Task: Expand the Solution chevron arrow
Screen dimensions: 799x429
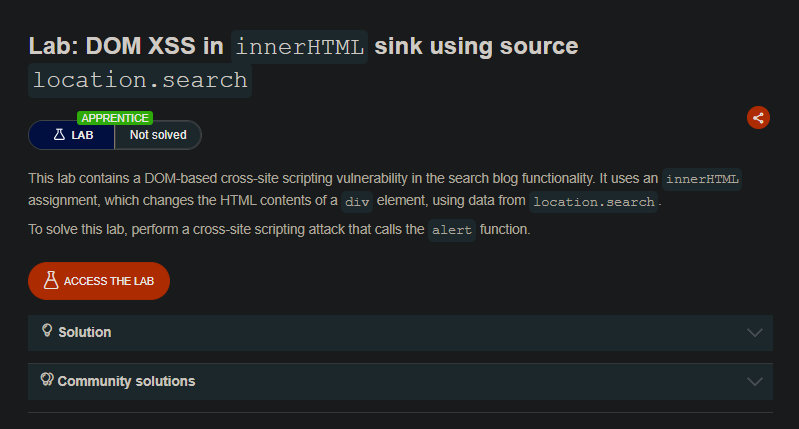Action: 755,333
